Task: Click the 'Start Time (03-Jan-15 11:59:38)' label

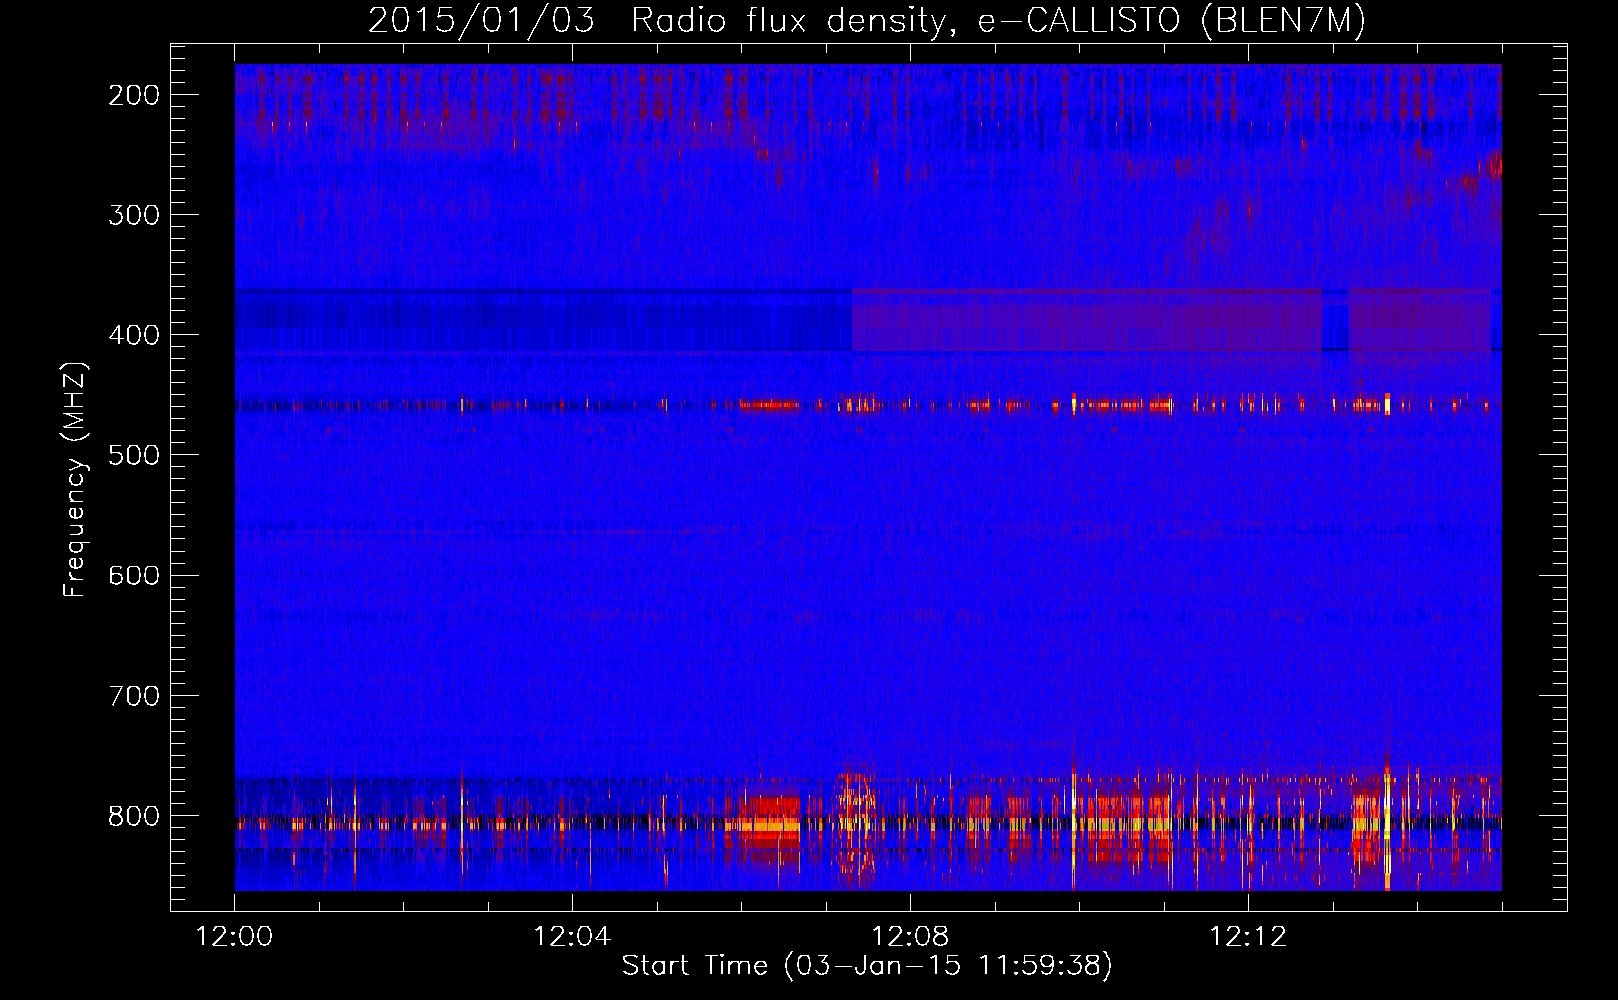Action: [x=867, y=966]
